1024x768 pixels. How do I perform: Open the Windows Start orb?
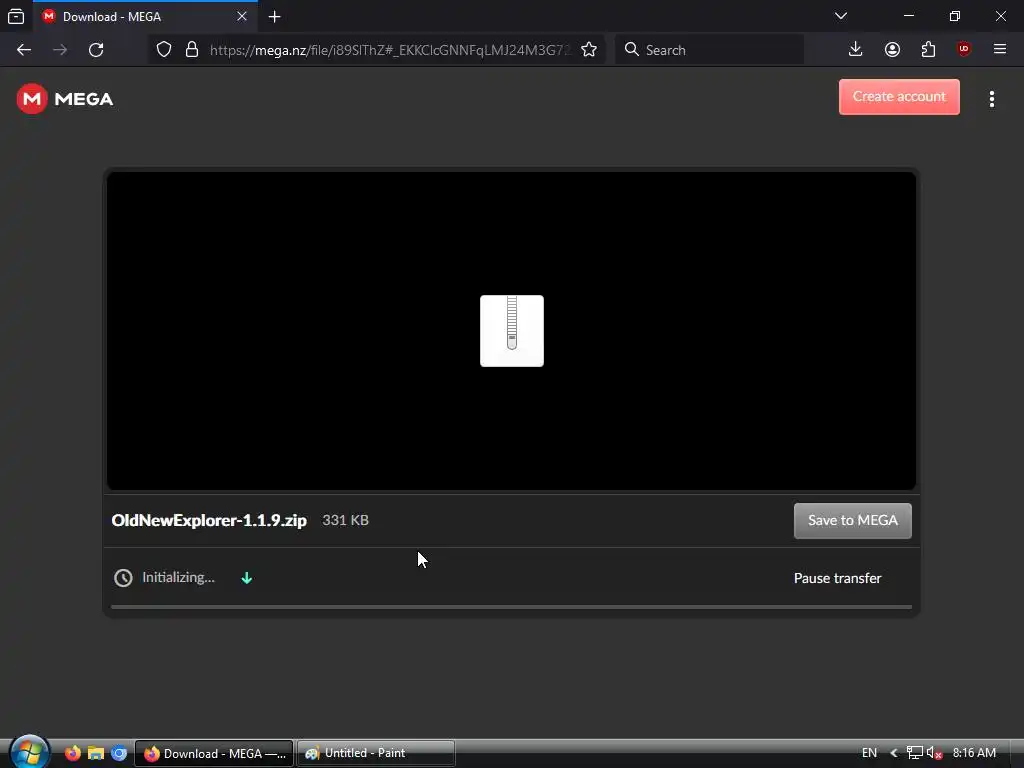click(x=29, y=752)
